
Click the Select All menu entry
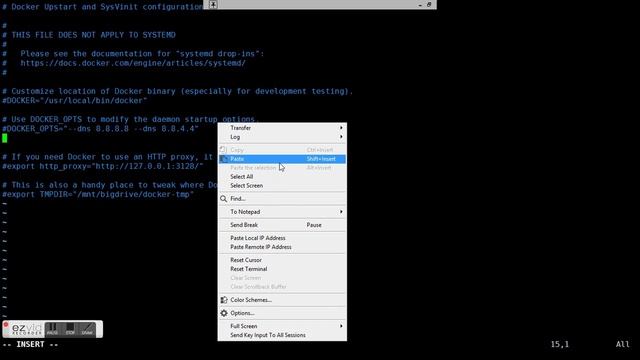click(x=282, y=177)
